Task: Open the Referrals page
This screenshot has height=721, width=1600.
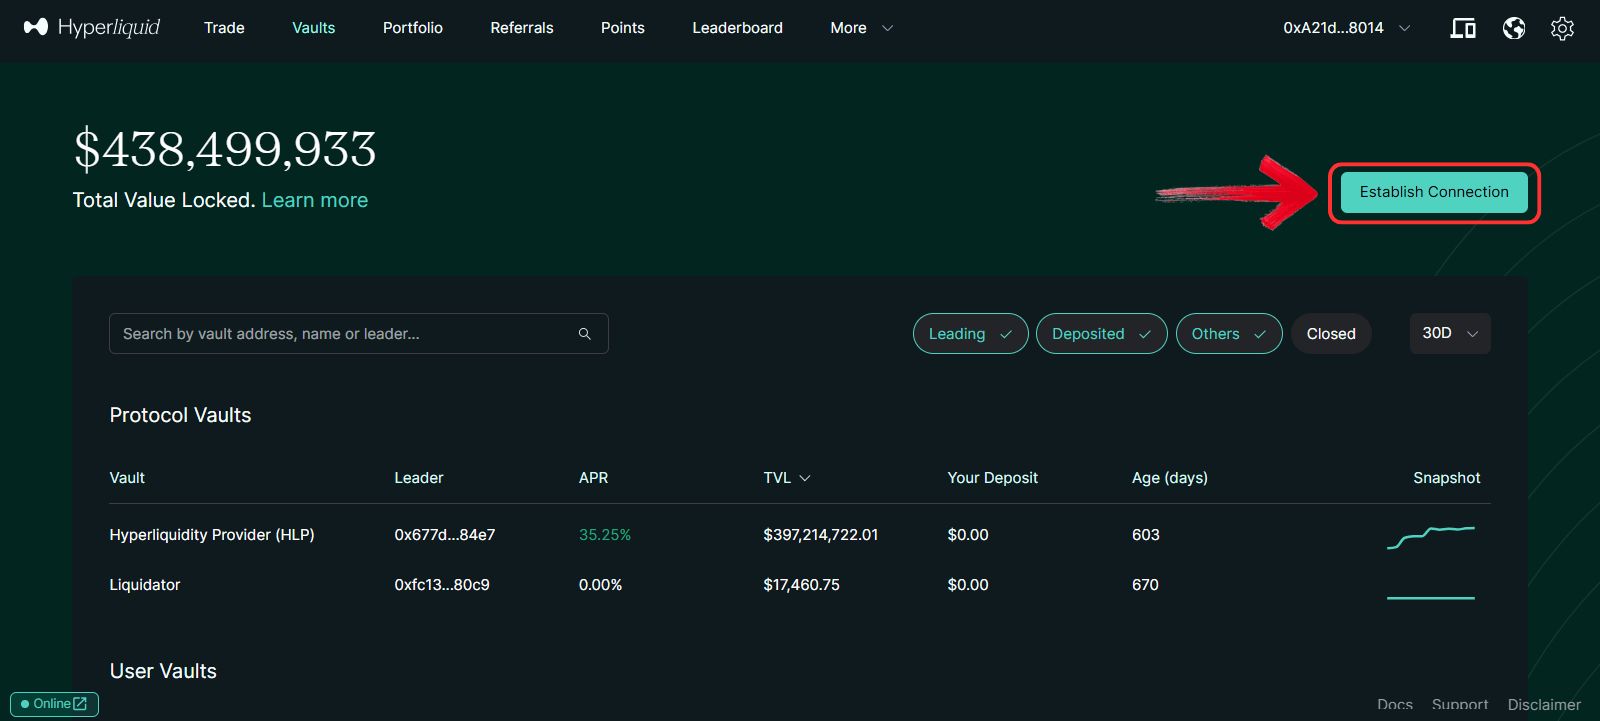Action: point(522,28)
